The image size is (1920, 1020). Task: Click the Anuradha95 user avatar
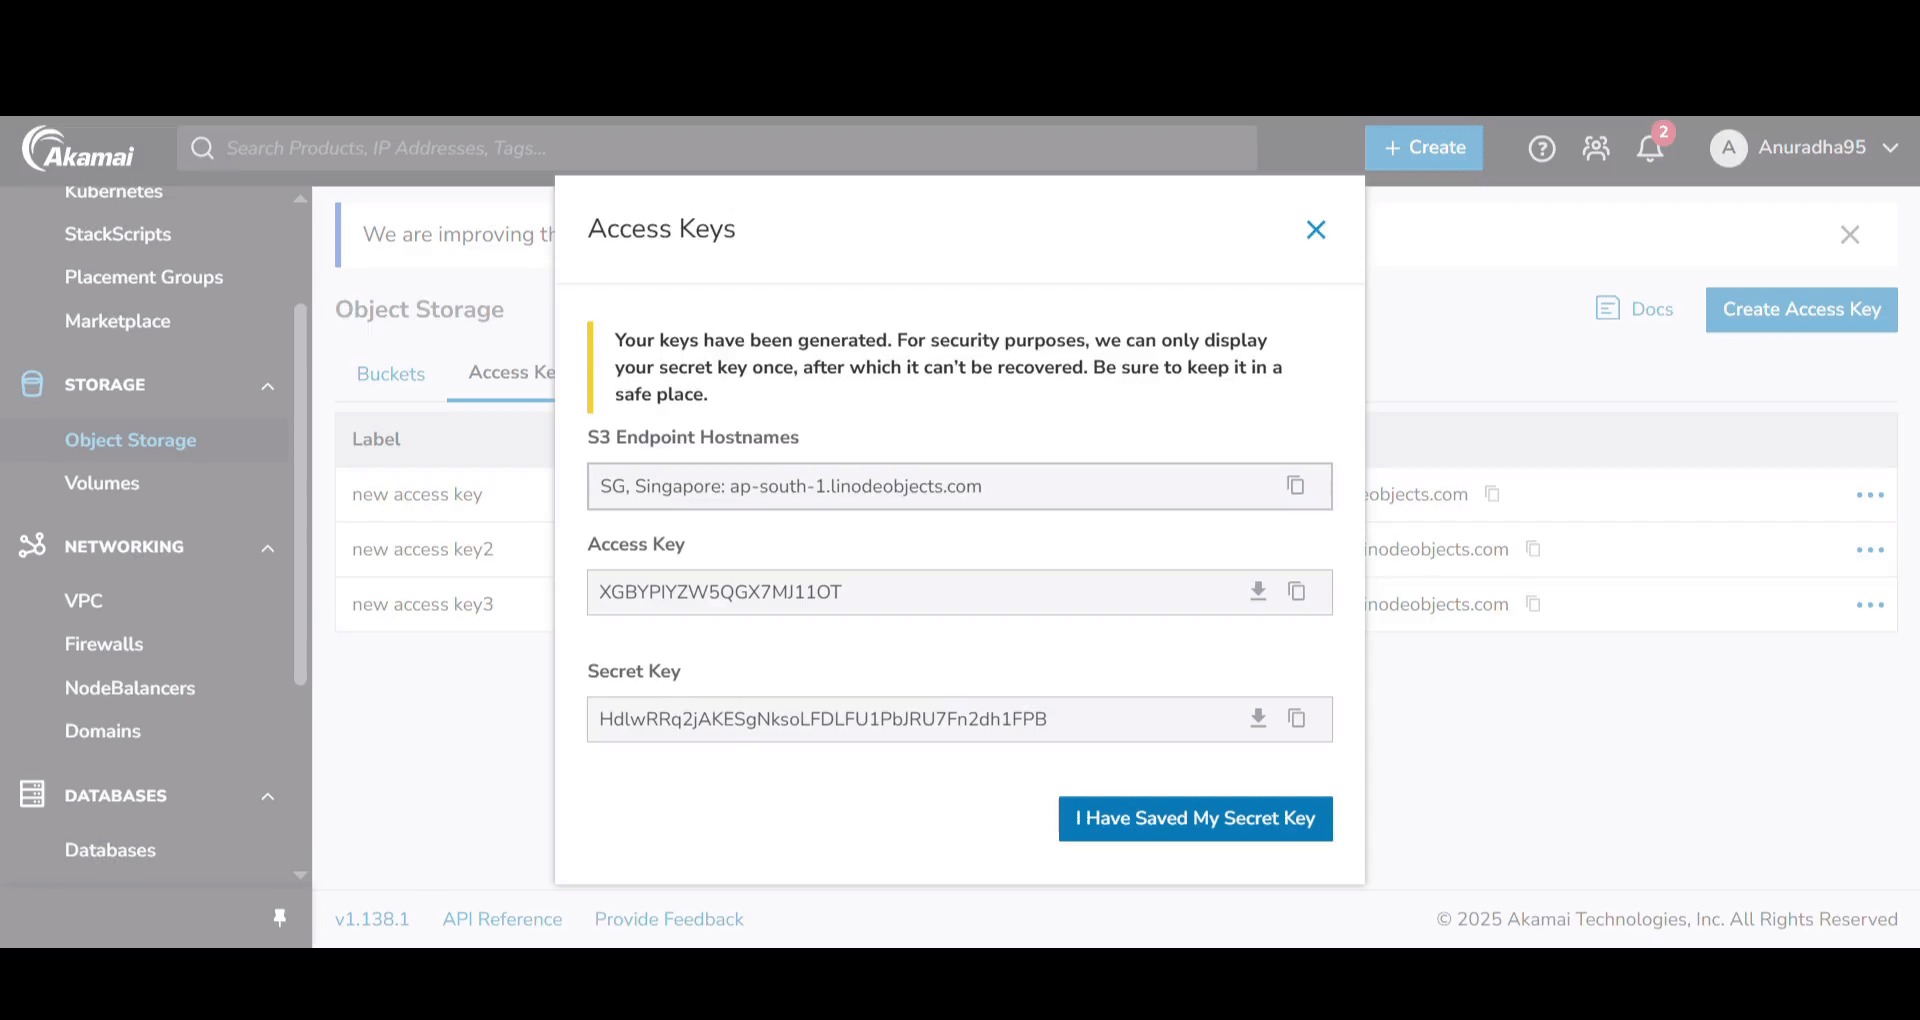(1728, 148)
